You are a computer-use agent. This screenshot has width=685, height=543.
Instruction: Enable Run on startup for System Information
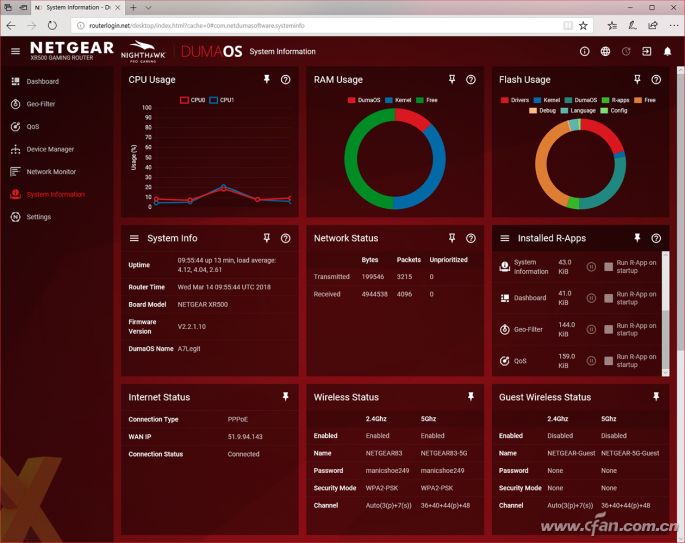pyautogui.click(x=608, y=266)
